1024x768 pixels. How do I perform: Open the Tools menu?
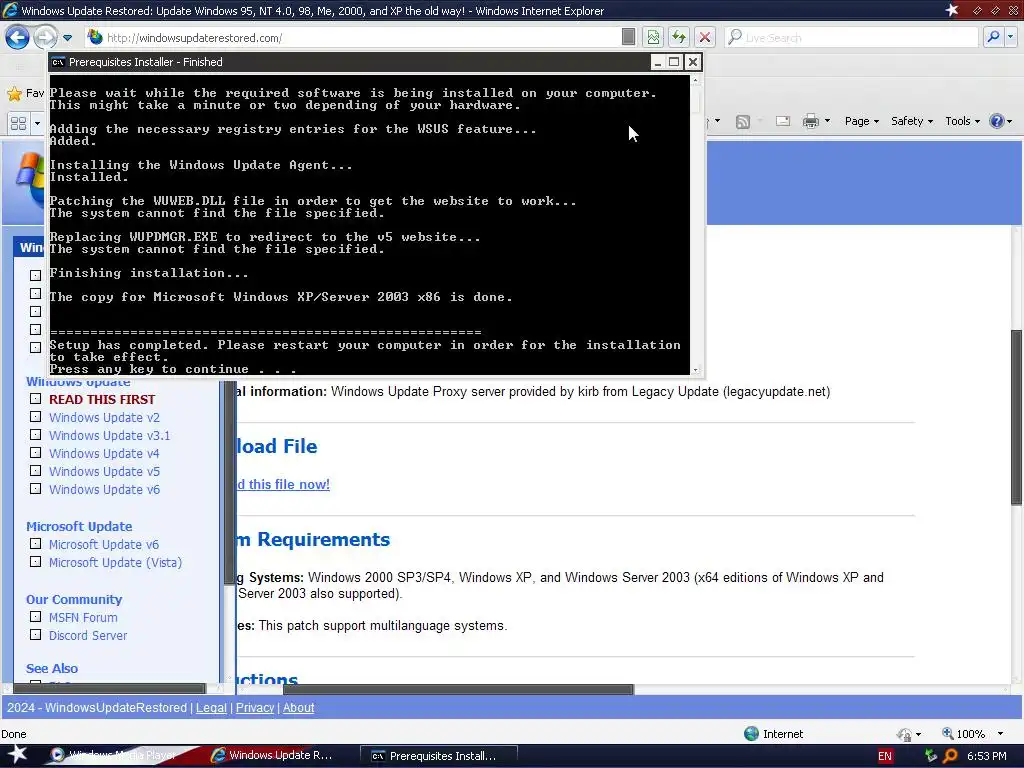pyautogui.click(x=962, y=121)
